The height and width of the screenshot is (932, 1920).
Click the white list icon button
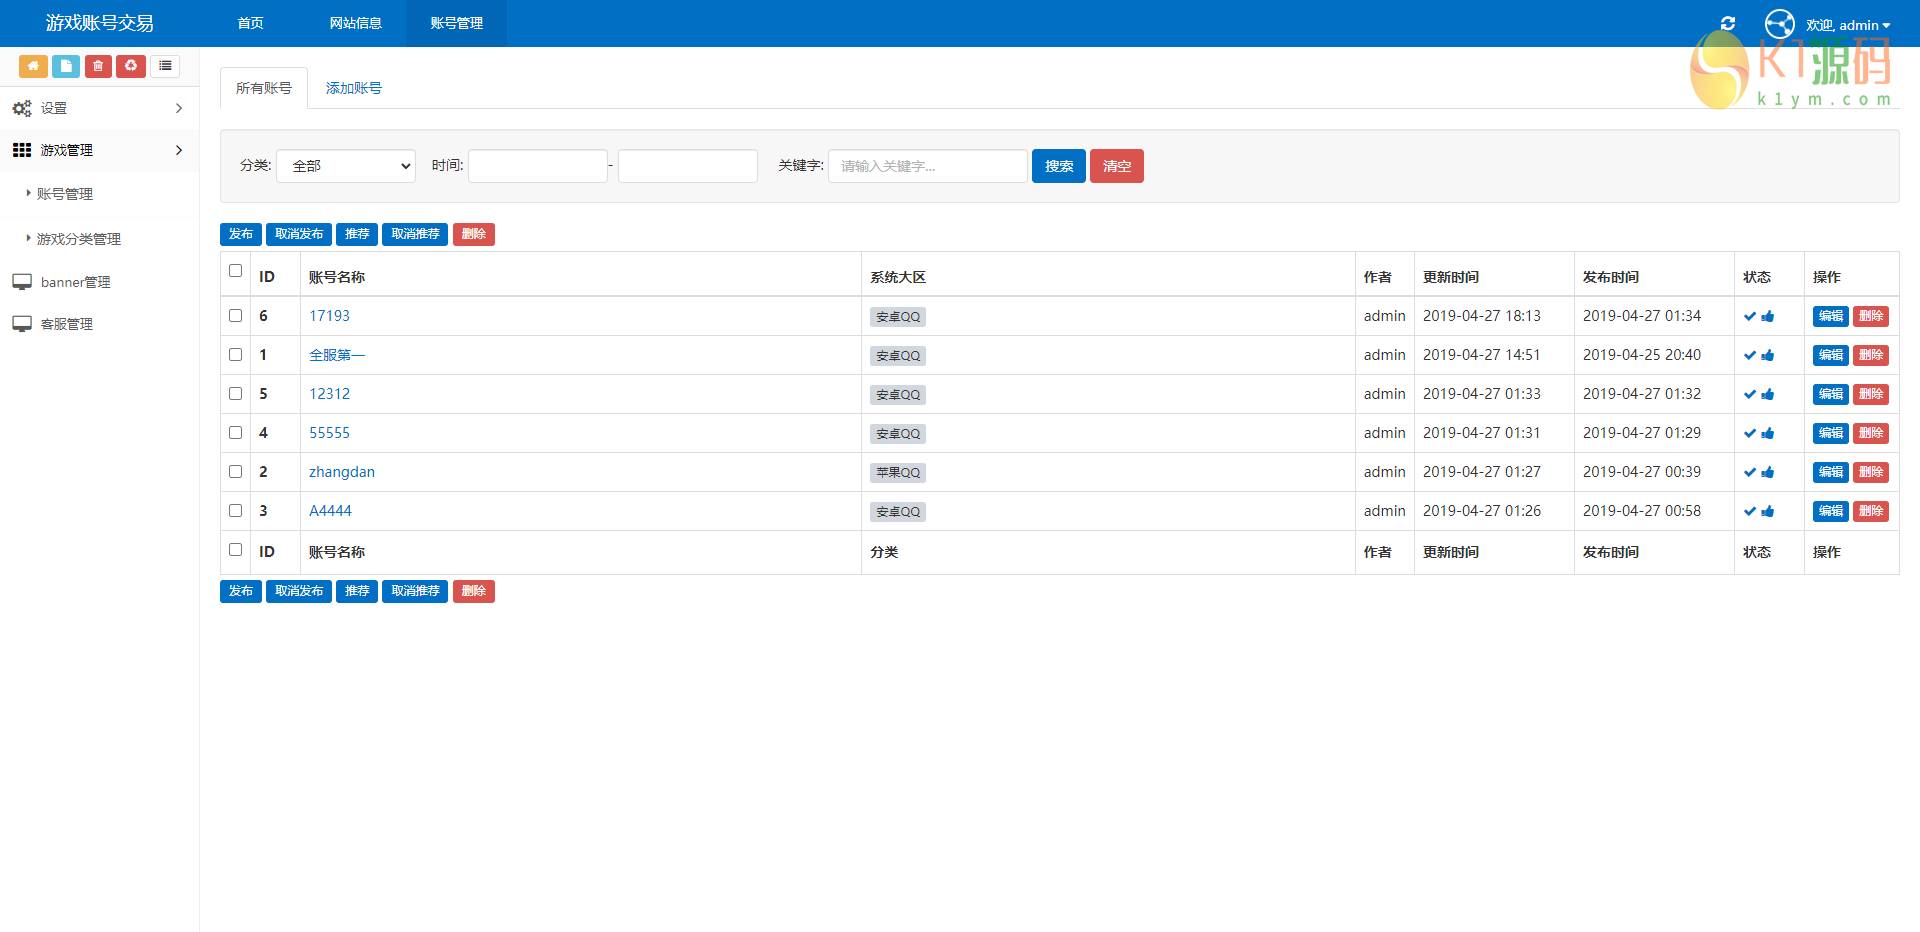[x=165, y=66]
